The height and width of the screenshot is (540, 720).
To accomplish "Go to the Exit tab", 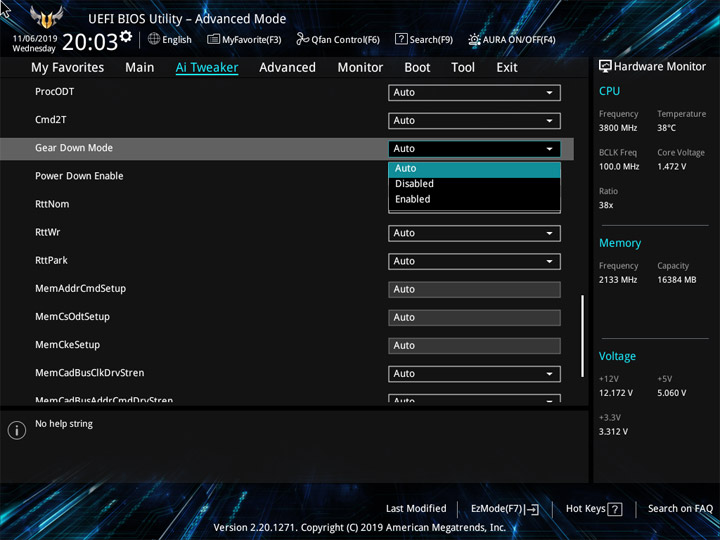I will (x=507, y=68).
